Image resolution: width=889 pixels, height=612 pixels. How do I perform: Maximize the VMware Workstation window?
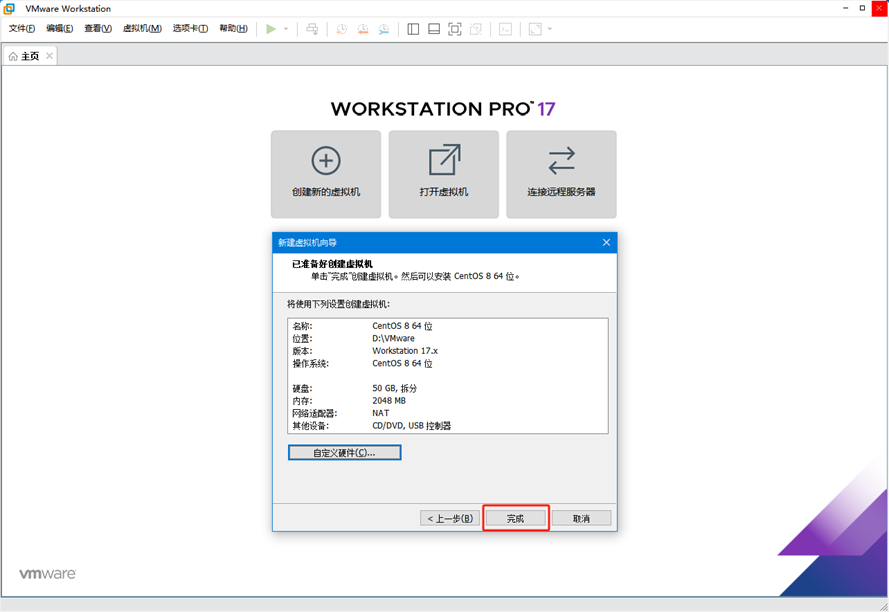point(862,8)
